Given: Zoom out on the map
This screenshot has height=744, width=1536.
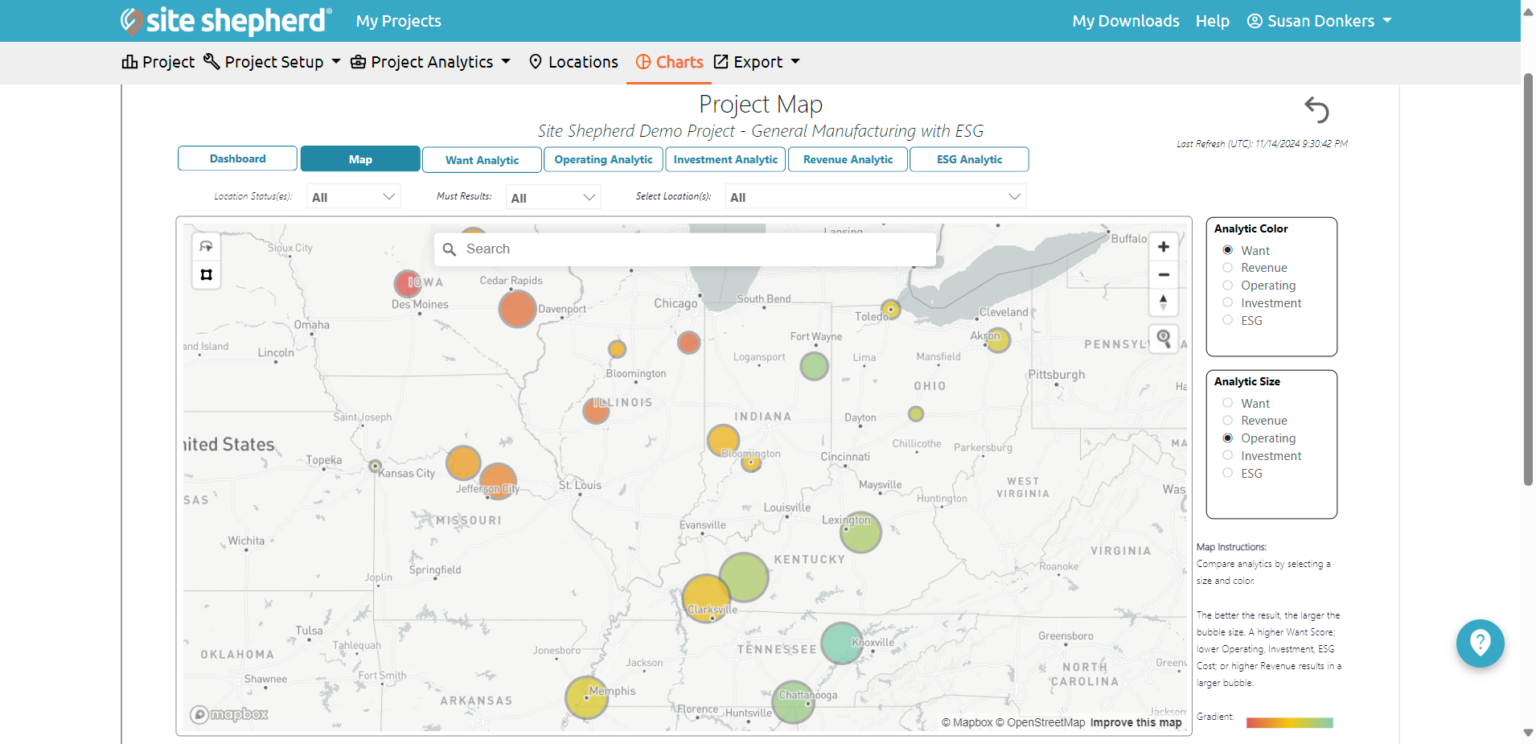Looking at the screenshot, I should (x=1163, y=274).
